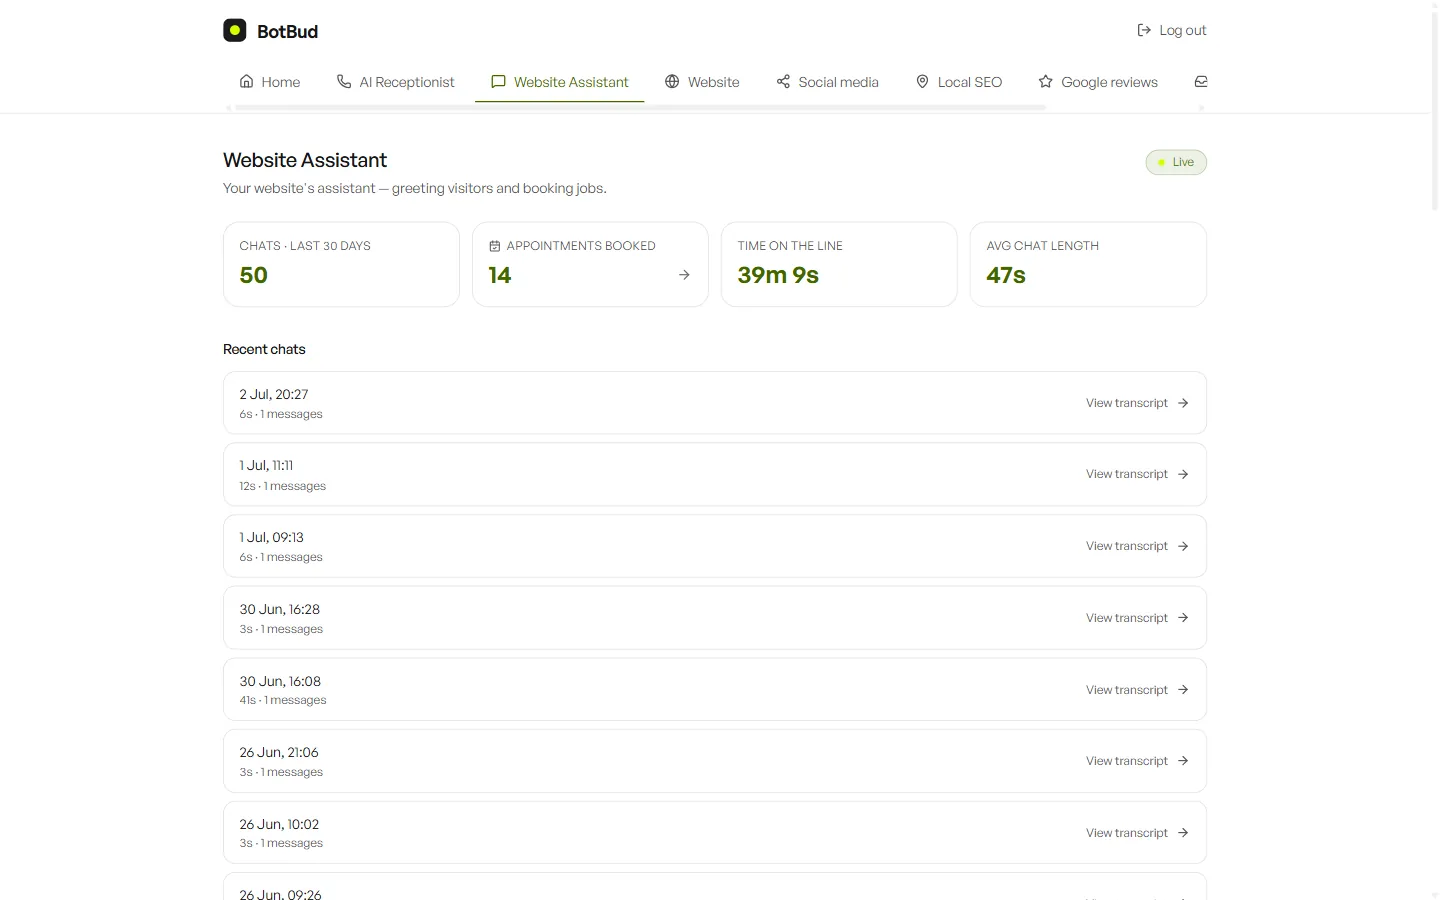This screenshot has width=1440, height=900.
Task: Click "41s · 1 messages" detail text
Action: pyautogui.click(x=283, y=700)
